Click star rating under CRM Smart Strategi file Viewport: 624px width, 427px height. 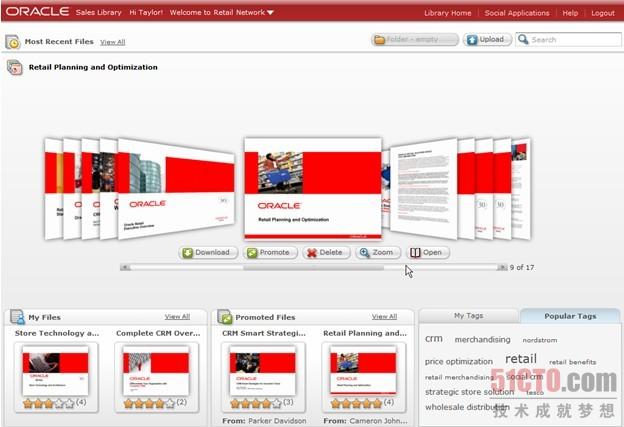coord(256,404)
